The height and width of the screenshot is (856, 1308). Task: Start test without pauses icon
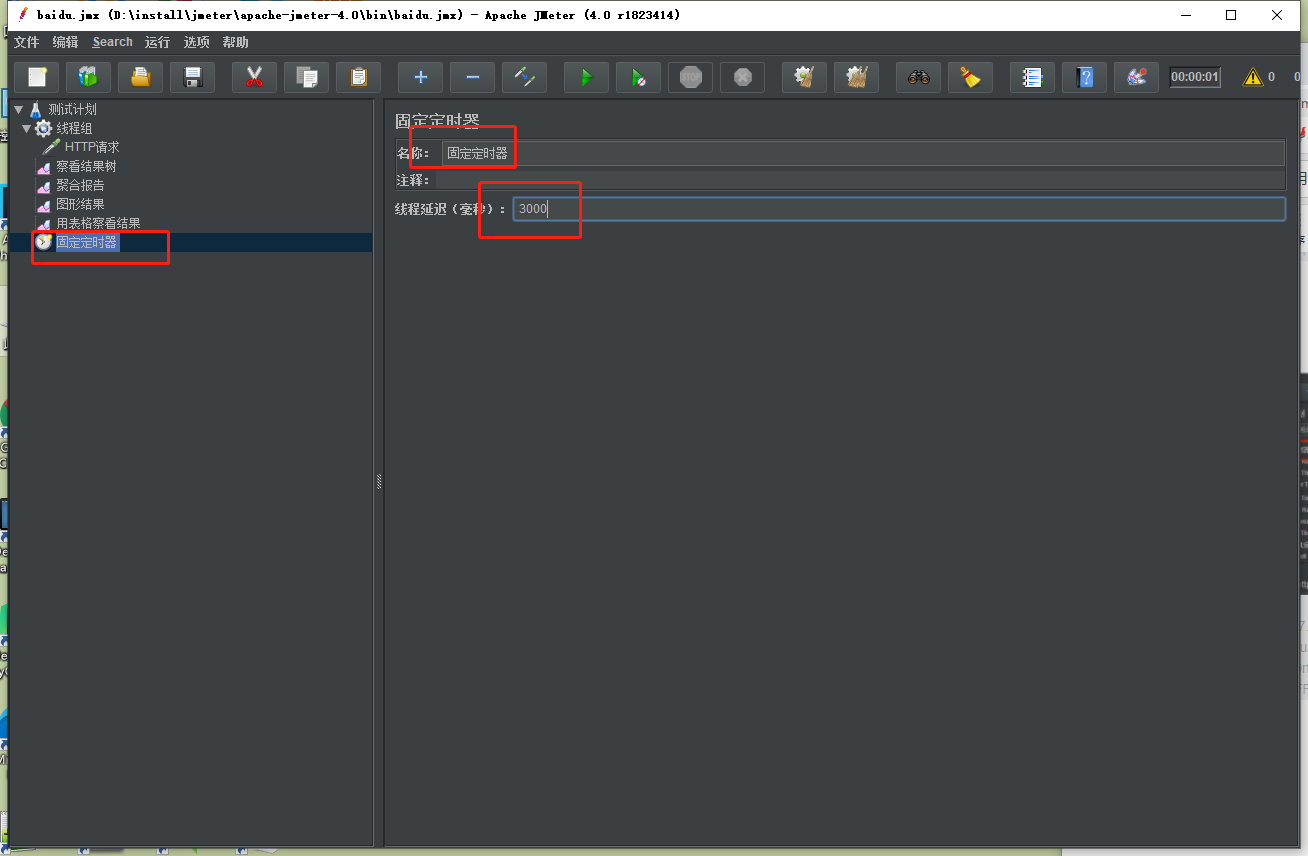[638, 77]
